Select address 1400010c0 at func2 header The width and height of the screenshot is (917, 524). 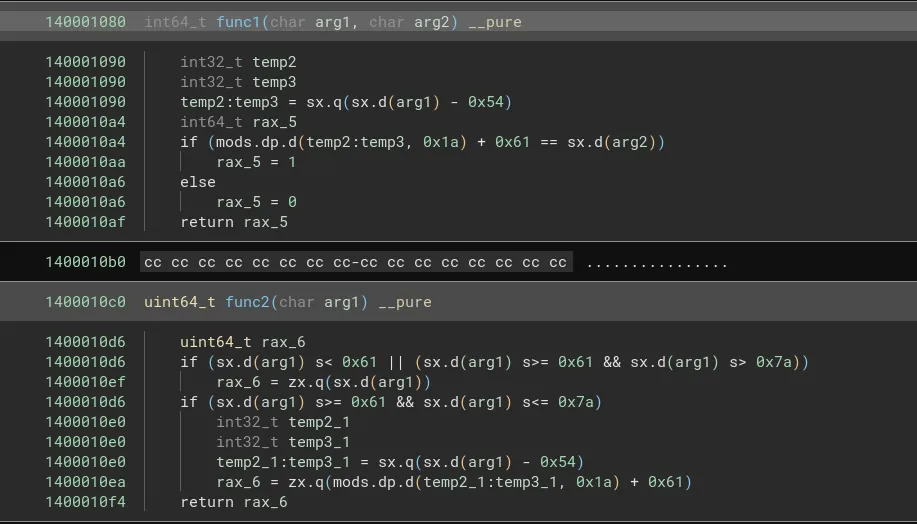(85, 302)
